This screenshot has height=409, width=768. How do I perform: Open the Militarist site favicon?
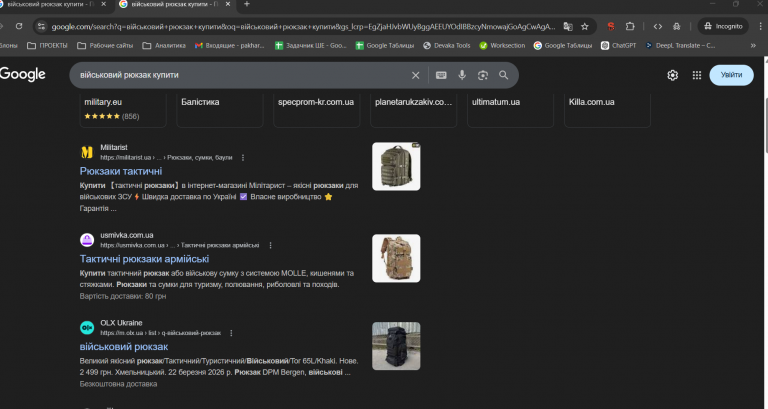[87, 152]
